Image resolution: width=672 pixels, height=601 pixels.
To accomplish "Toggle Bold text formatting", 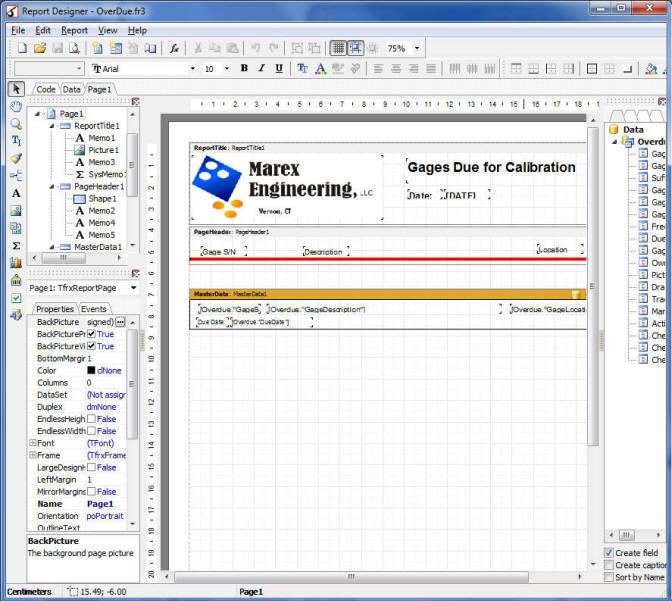I will coord(244,68).
